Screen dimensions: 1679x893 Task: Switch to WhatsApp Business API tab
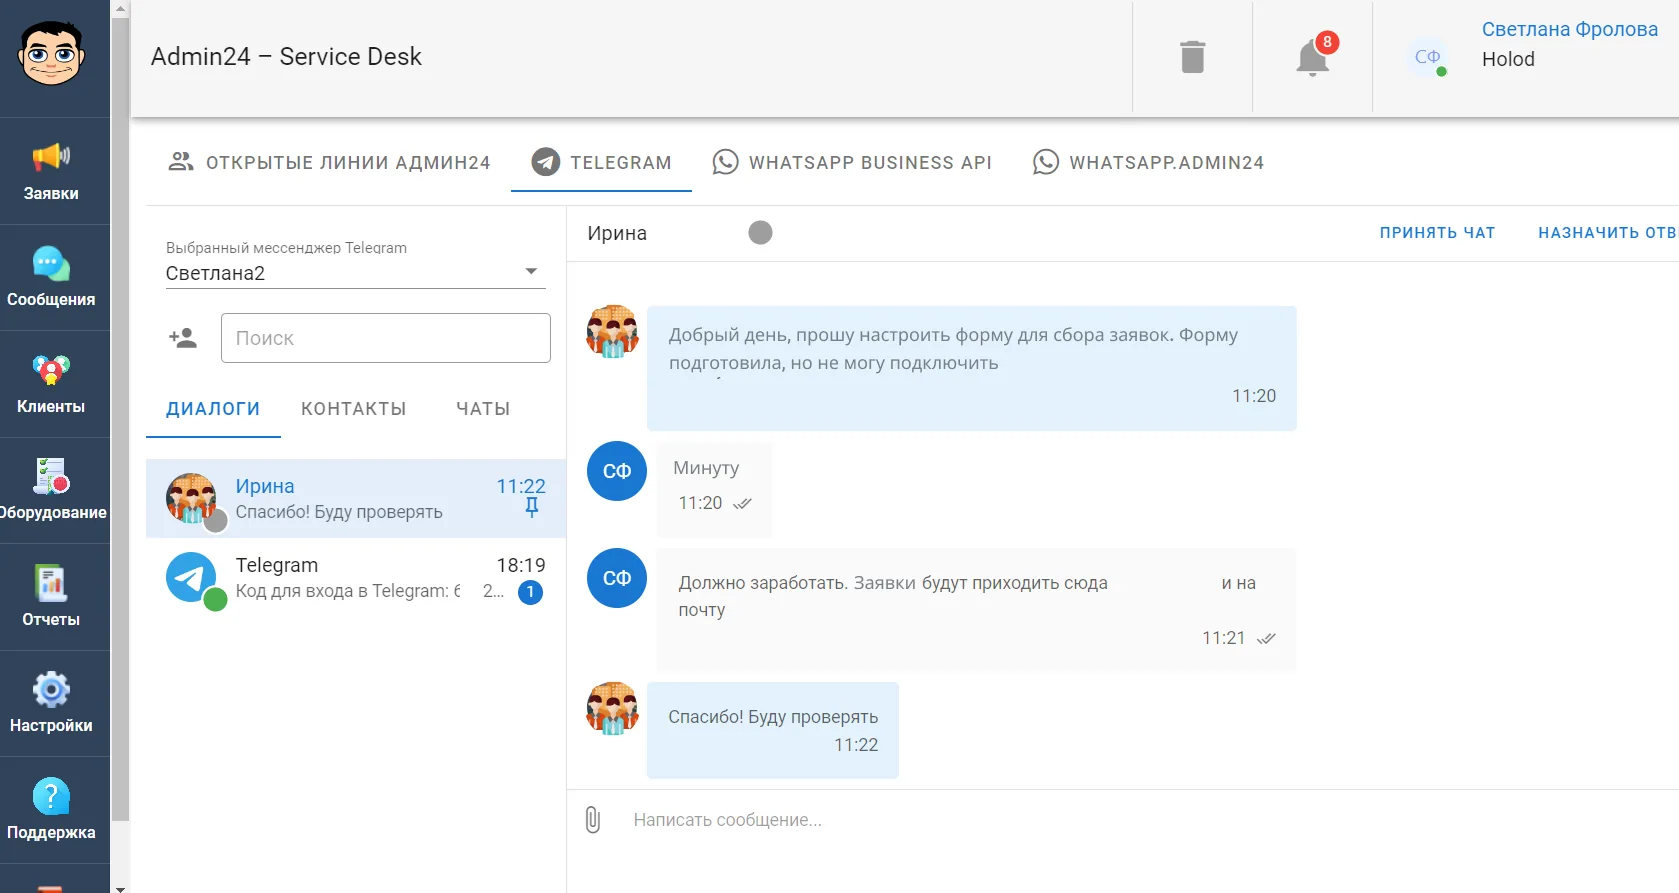pyautogui.click(x=852, y=162)
